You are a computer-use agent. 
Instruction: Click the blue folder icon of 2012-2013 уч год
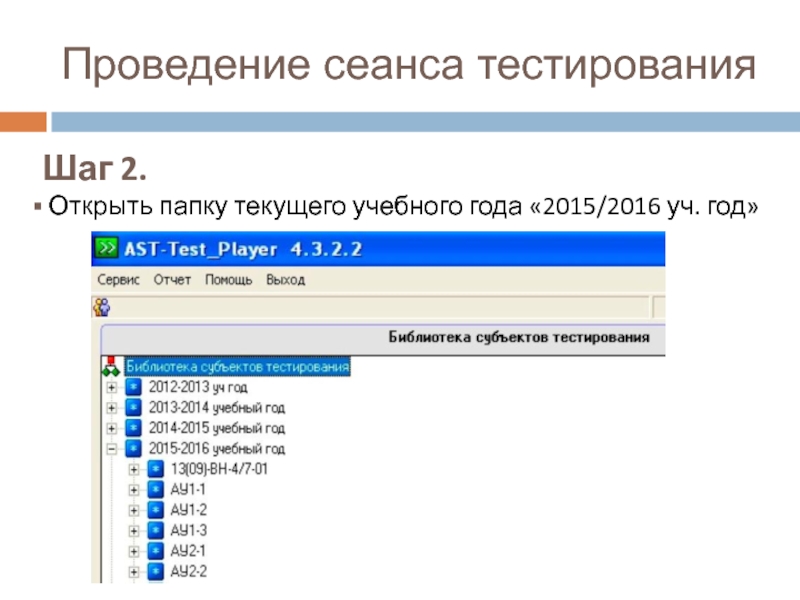click(x=133, y=387)
